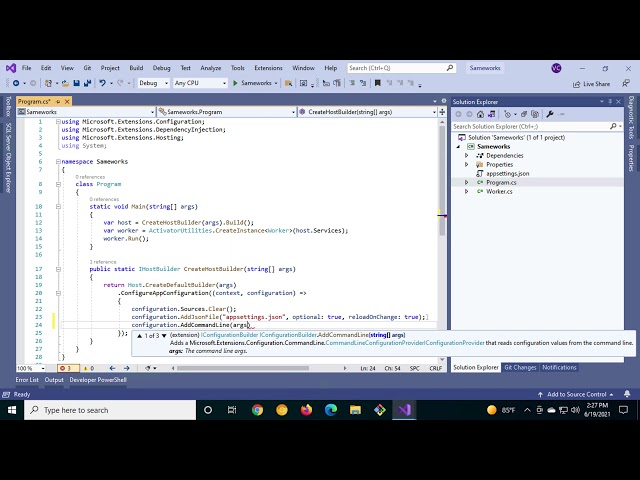
Task: Click the errors count indicator showing 3
Action: tap(66, 368)
